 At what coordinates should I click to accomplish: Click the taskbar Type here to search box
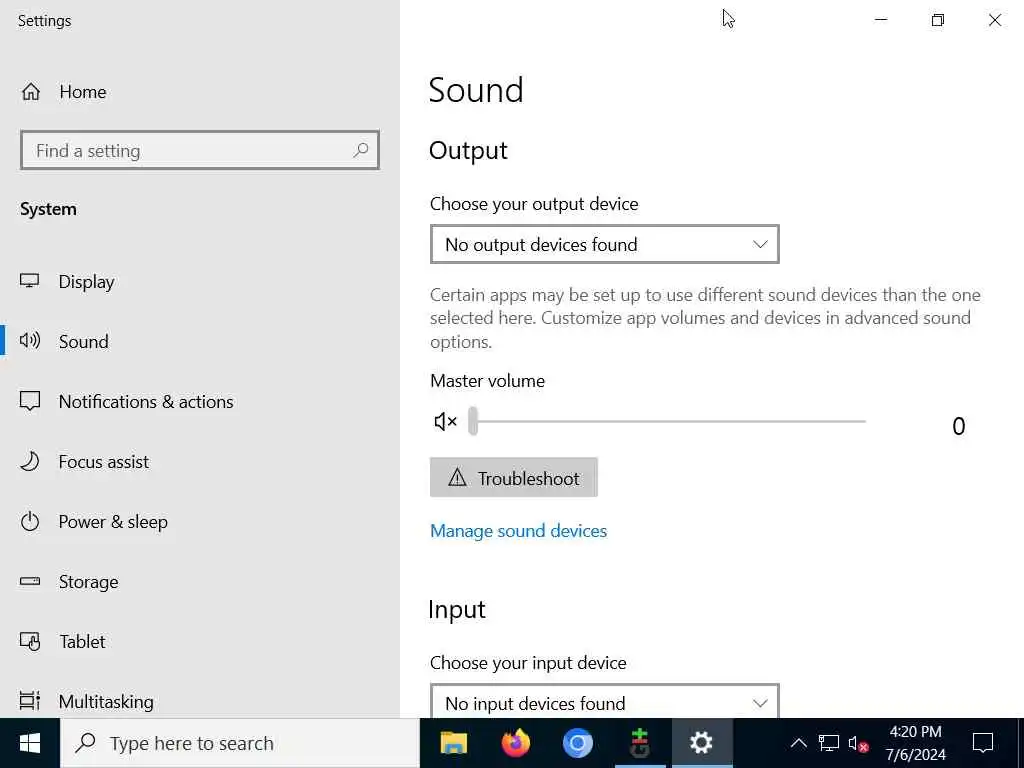tap(240, 743)
